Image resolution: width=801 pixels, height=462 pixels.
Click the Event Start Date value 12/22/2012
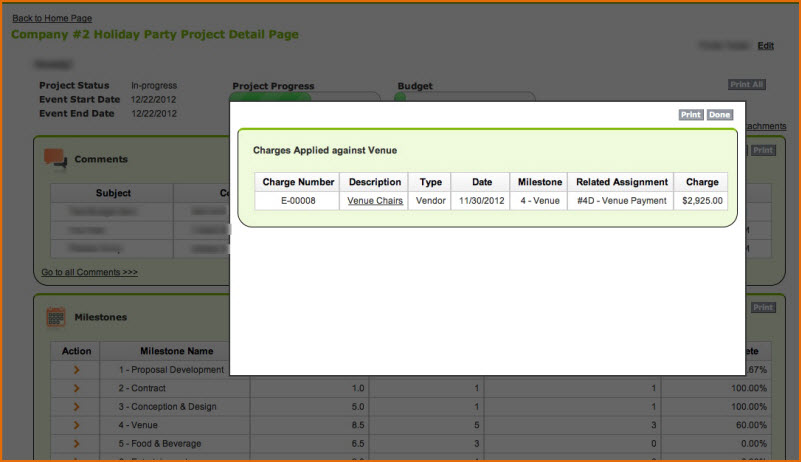[153, 99]
